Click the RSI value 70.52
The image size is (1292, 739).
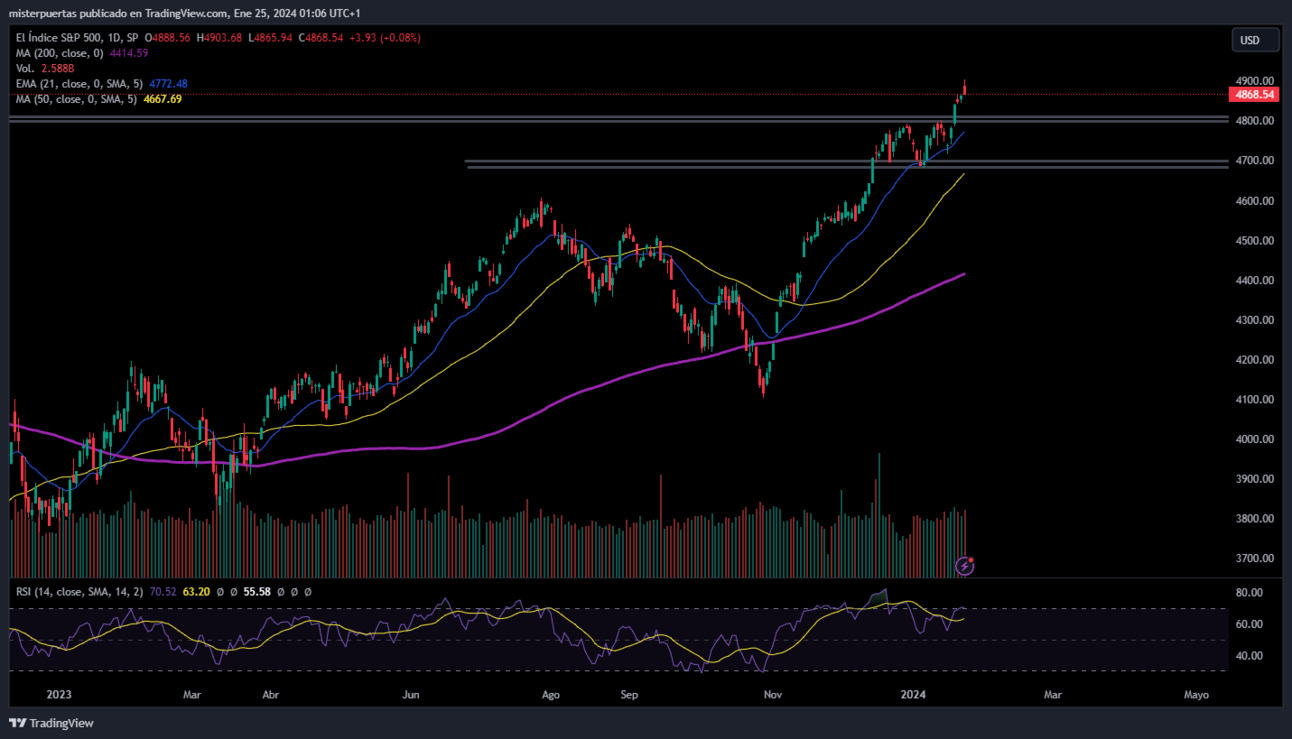(x=163, y=592)
